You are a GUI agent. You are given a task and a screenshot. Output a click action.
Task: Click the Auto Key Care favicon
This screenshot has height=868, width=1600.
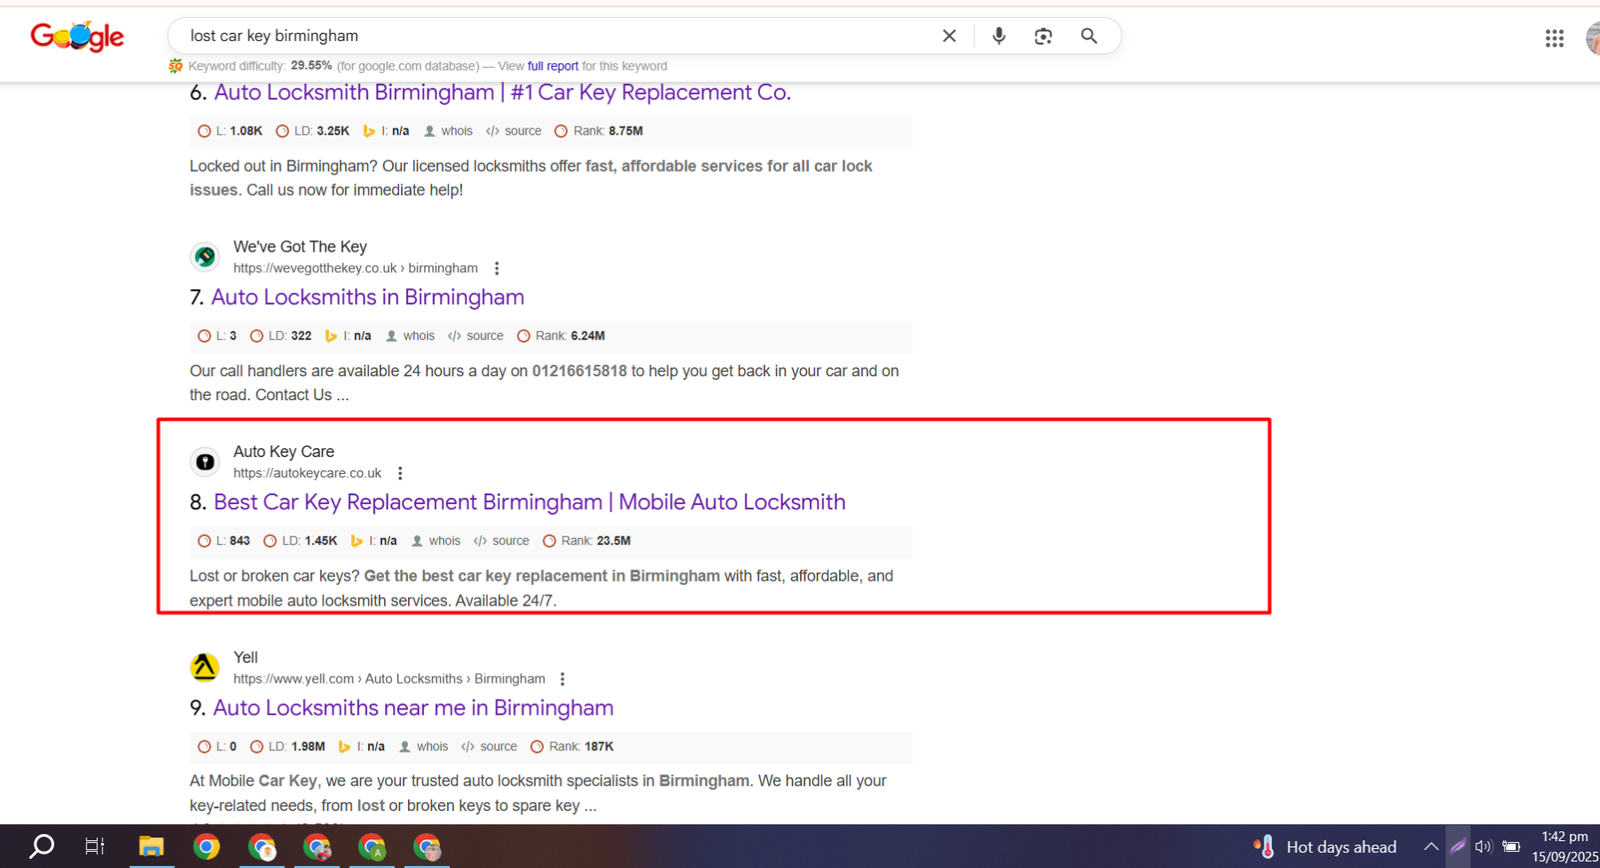tap(205, 462)
